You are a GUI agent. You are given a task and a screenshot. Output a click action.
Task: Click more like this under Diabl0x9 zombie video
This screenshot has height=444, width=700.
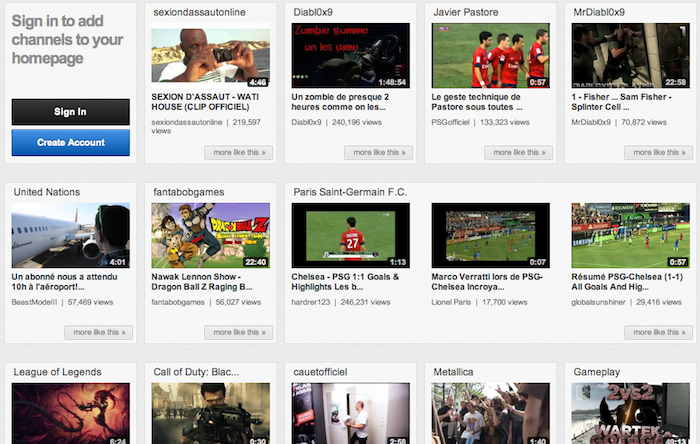[x=379, y=153]
